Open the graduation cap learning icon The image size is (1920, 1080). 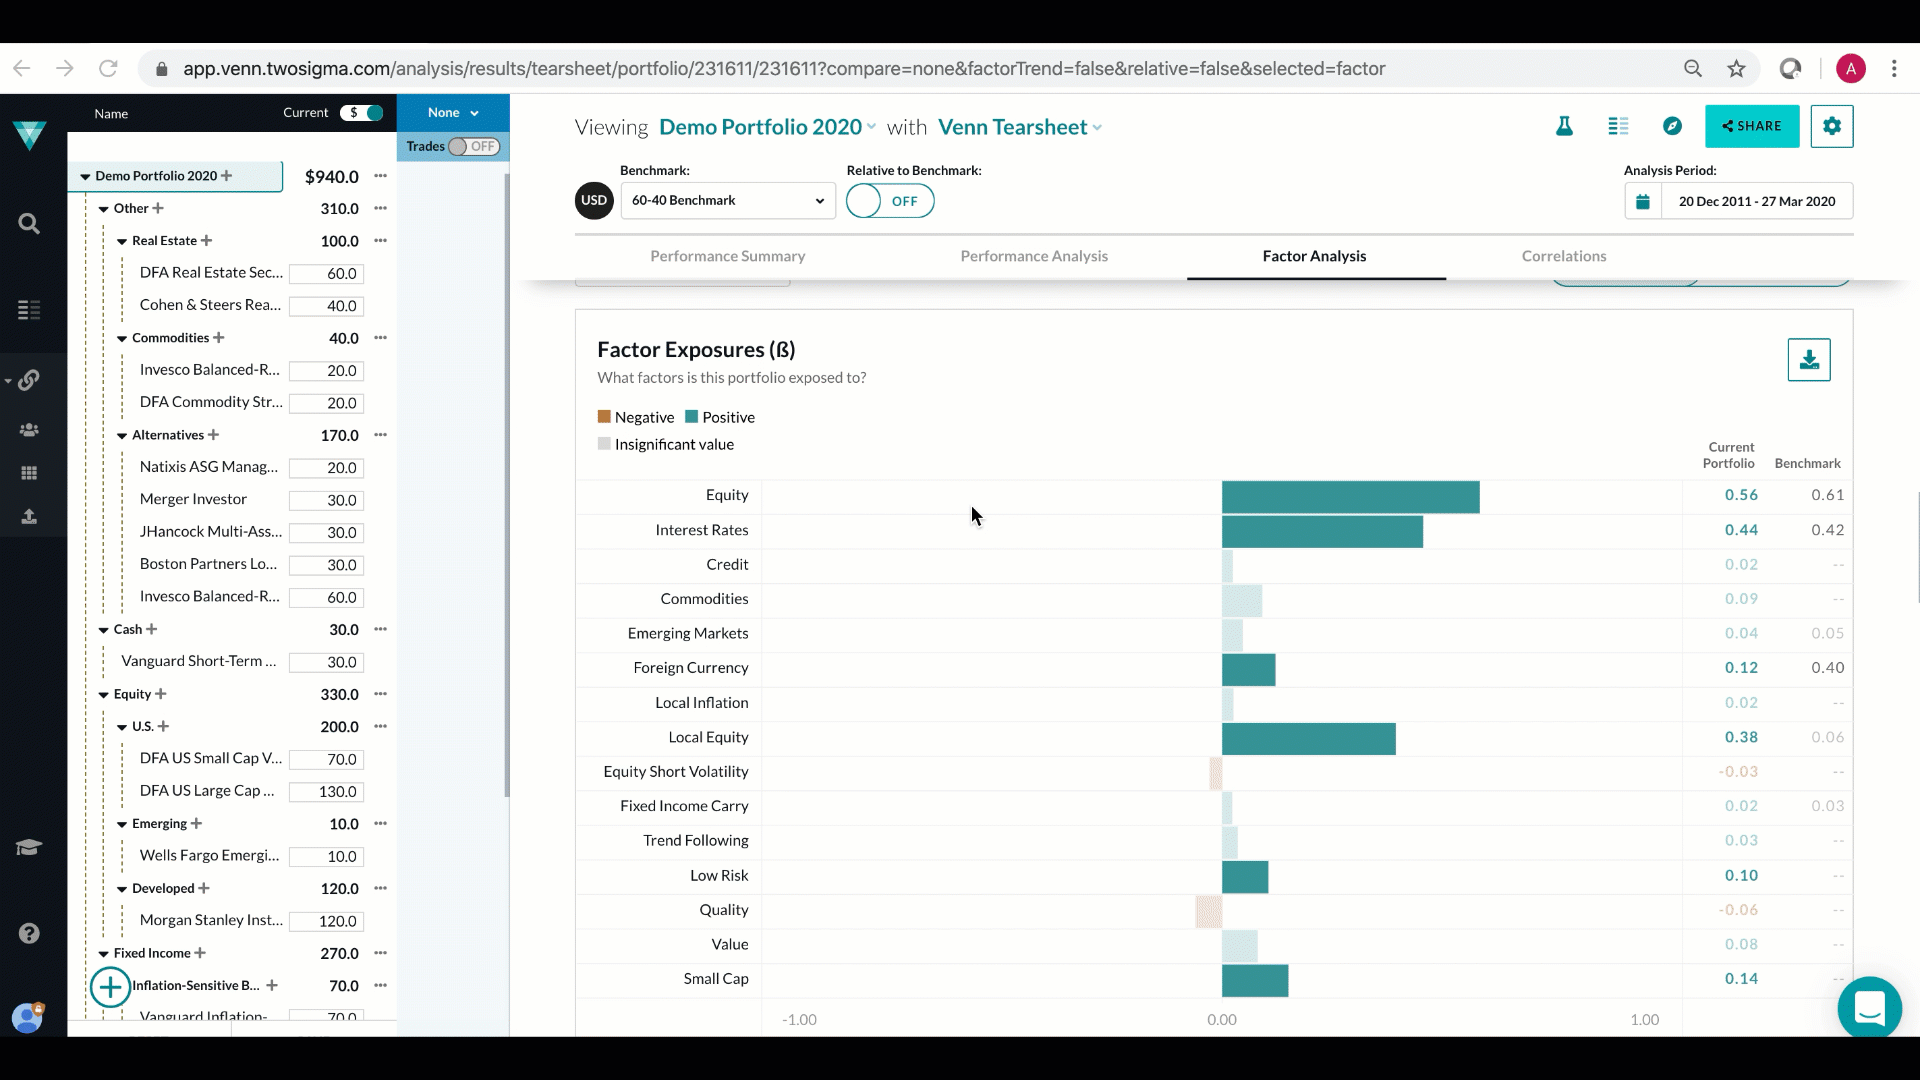28,848
